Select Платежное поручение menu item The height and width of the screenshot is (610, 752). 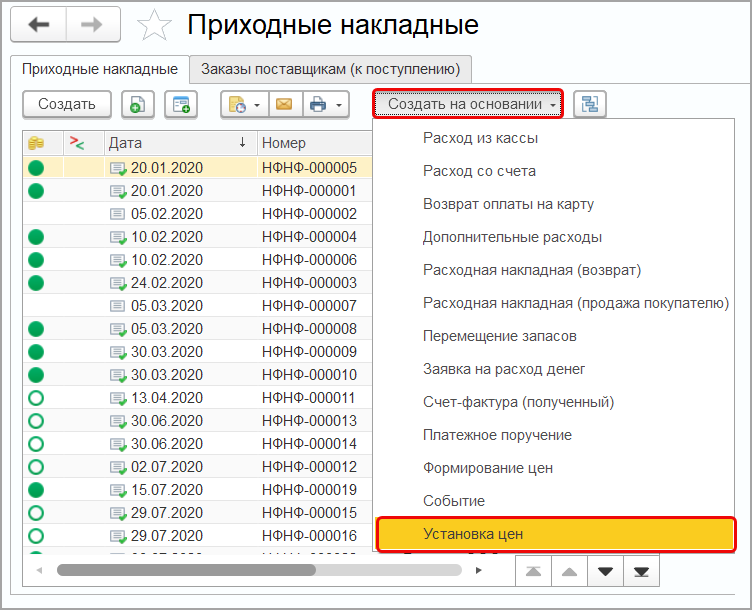(x=497, y=435)
